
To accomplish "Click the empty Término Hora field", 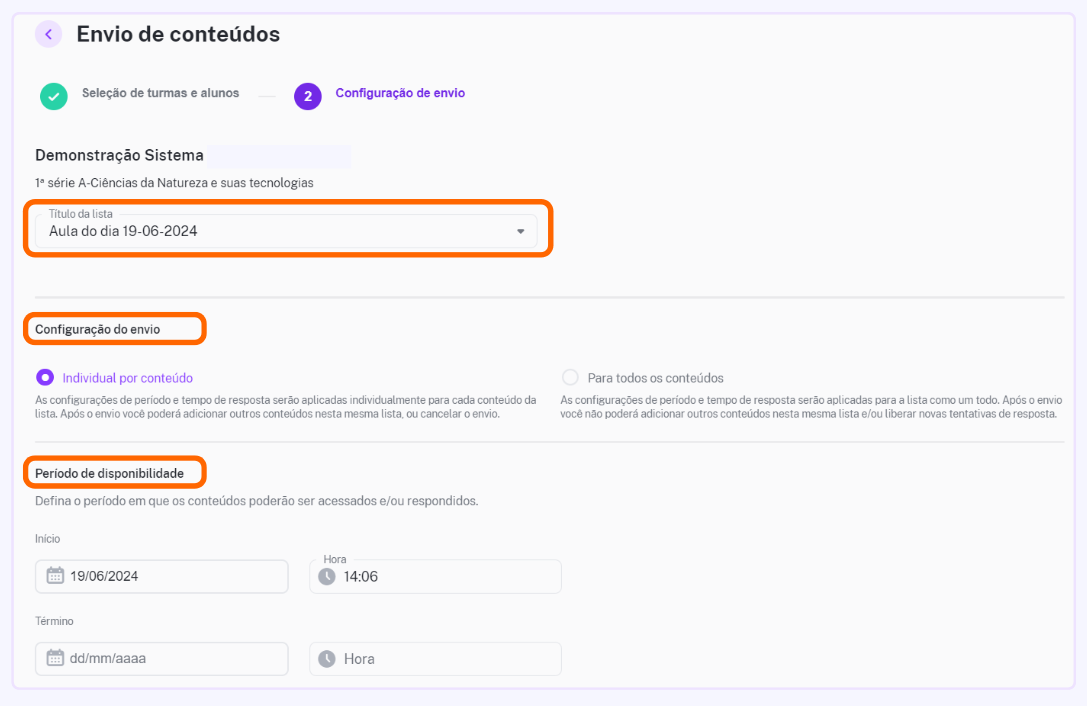I will (435, 659).
